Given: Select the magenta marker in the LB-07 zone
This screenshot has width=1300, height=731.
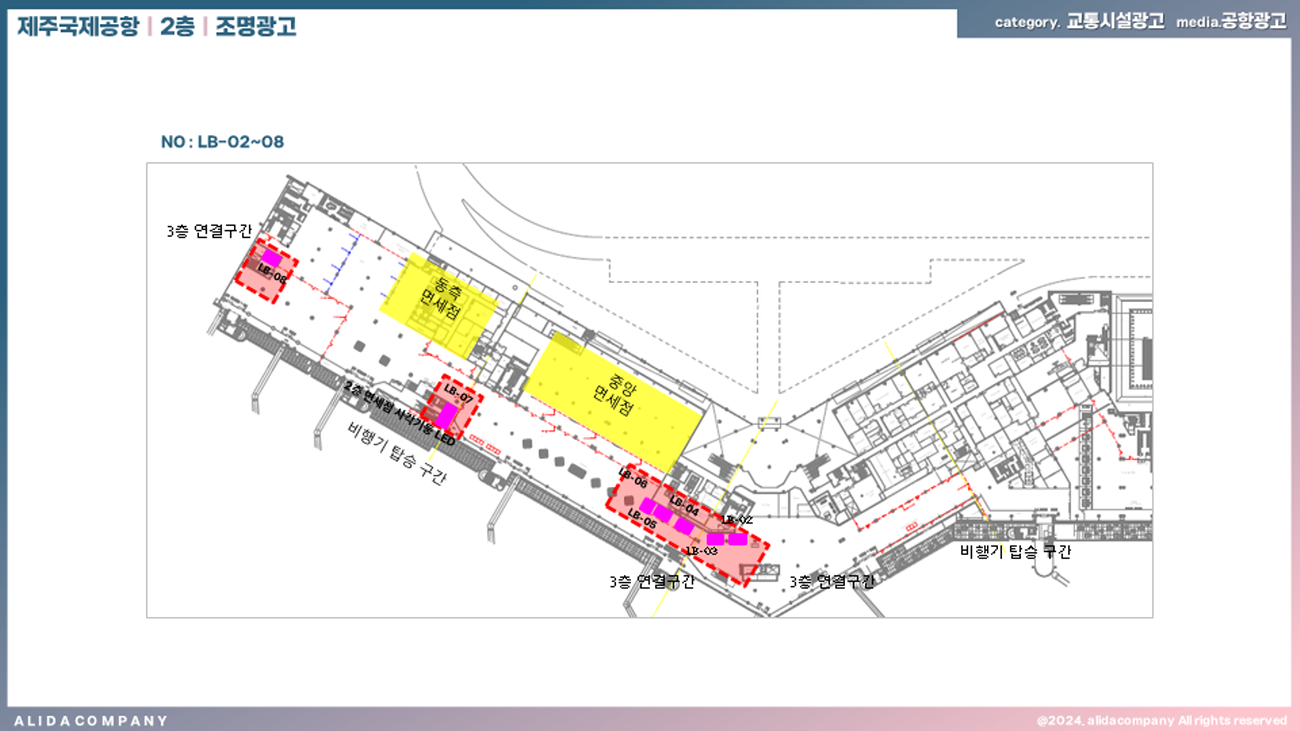Looking at the screenshot, I should coord(445,416).
